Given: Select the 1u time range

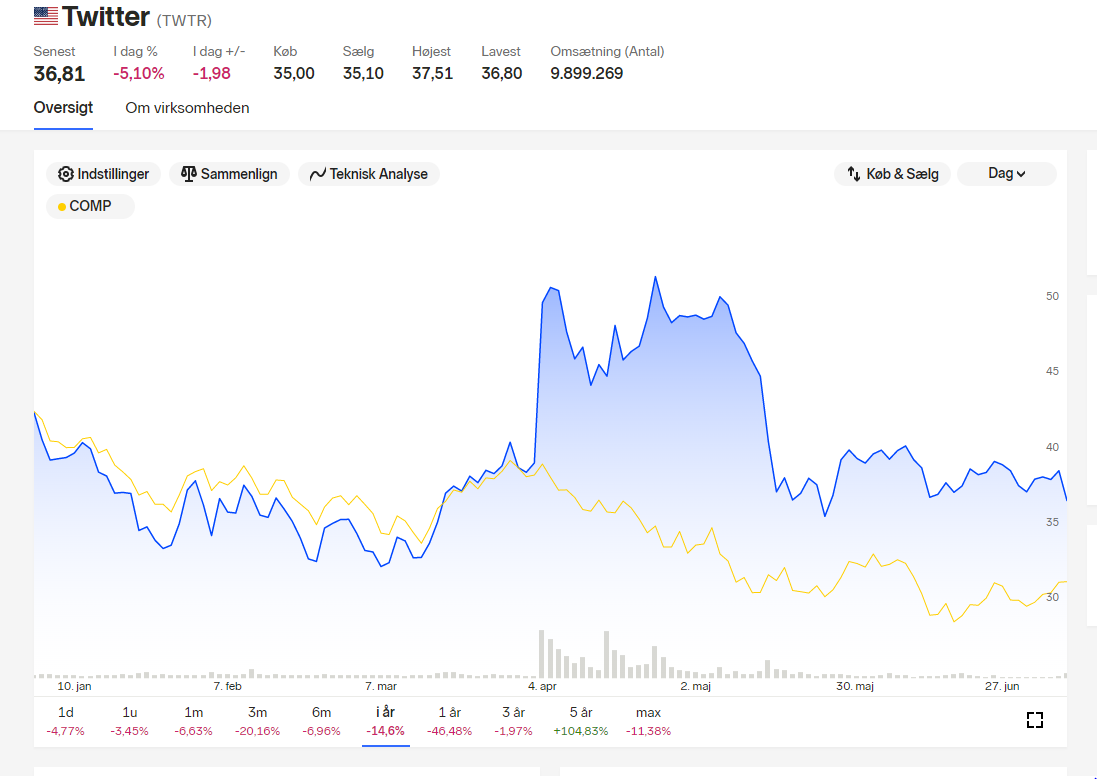Looking at the screenshot, I should tap(129, 722).
